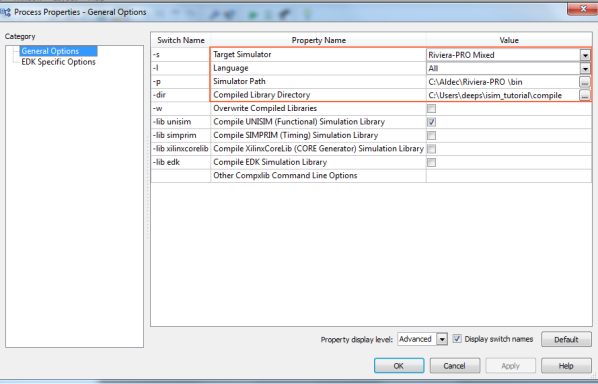Screen dimensions: 598x384
Task: Click the '-s' switch name cell
Action: pos(181,55)
